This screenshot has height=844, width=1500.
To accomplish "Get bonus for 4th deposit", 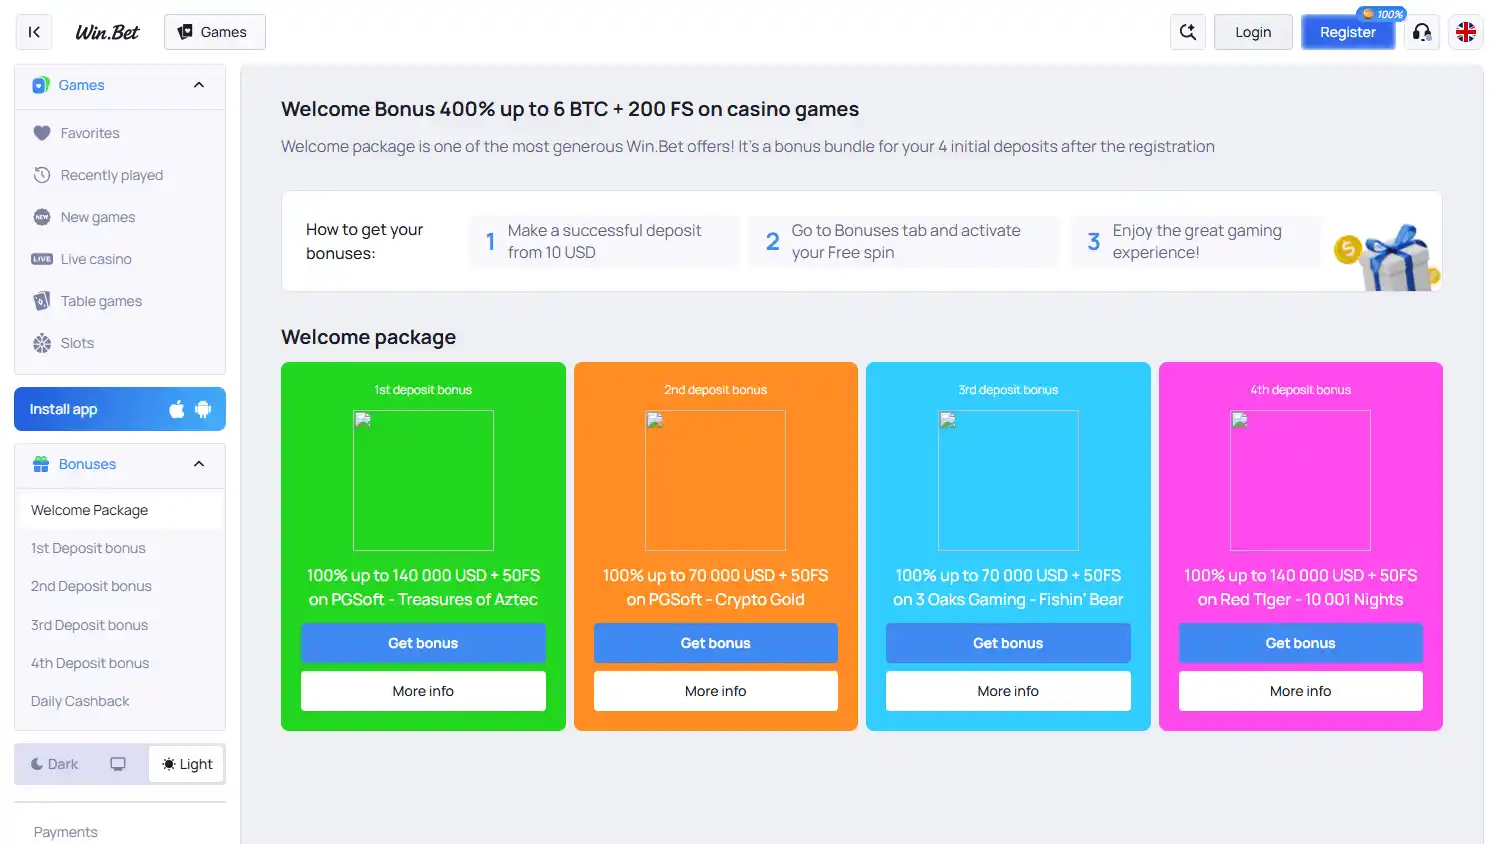I will click(1301, 643).
